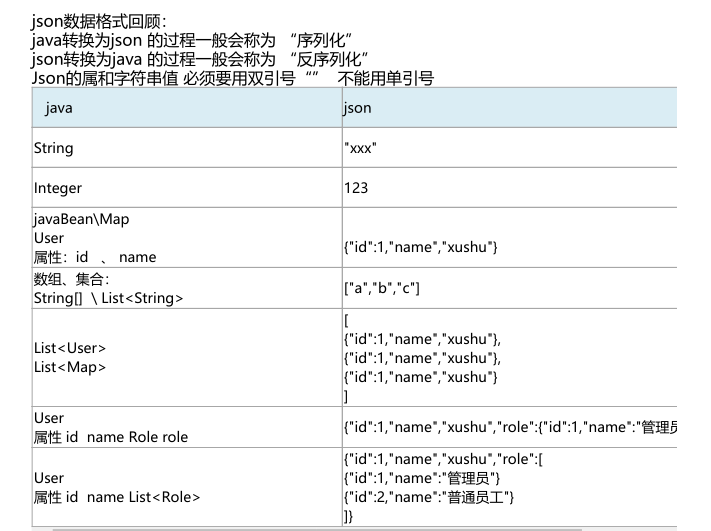Click 'String[] \ List<String>' text

pos(108,298)
